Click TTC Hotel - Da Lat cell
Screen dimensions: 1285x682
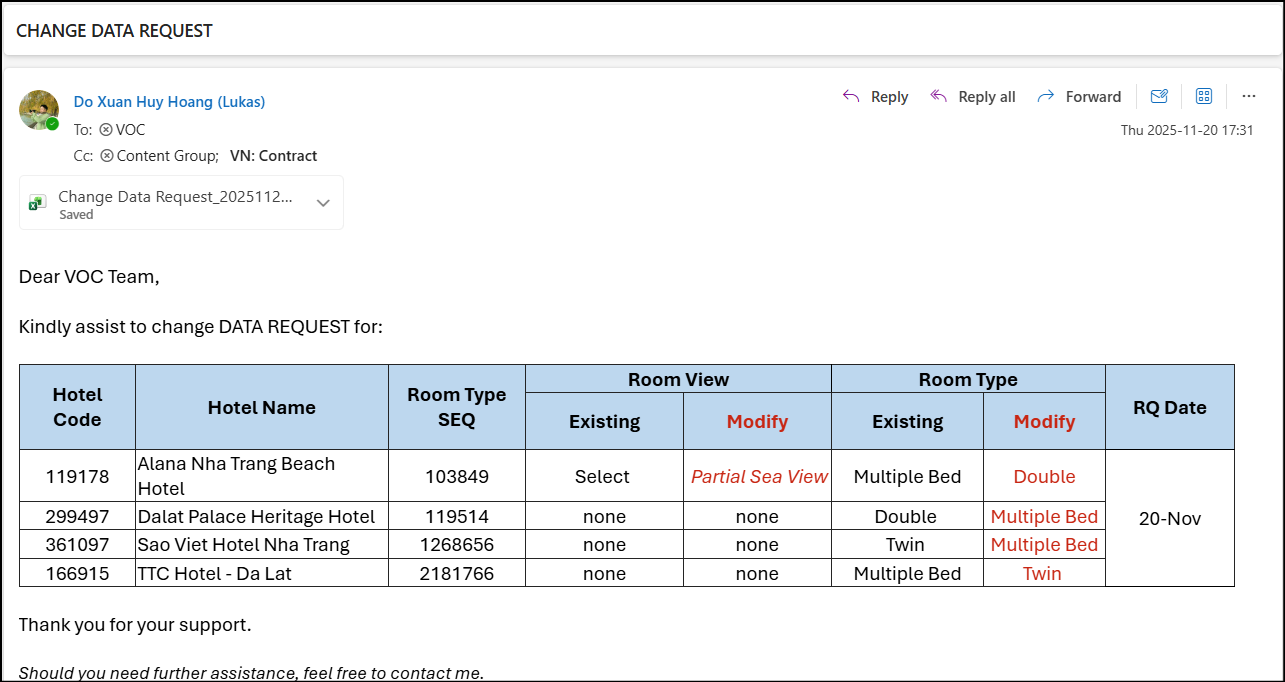[262, 573]
